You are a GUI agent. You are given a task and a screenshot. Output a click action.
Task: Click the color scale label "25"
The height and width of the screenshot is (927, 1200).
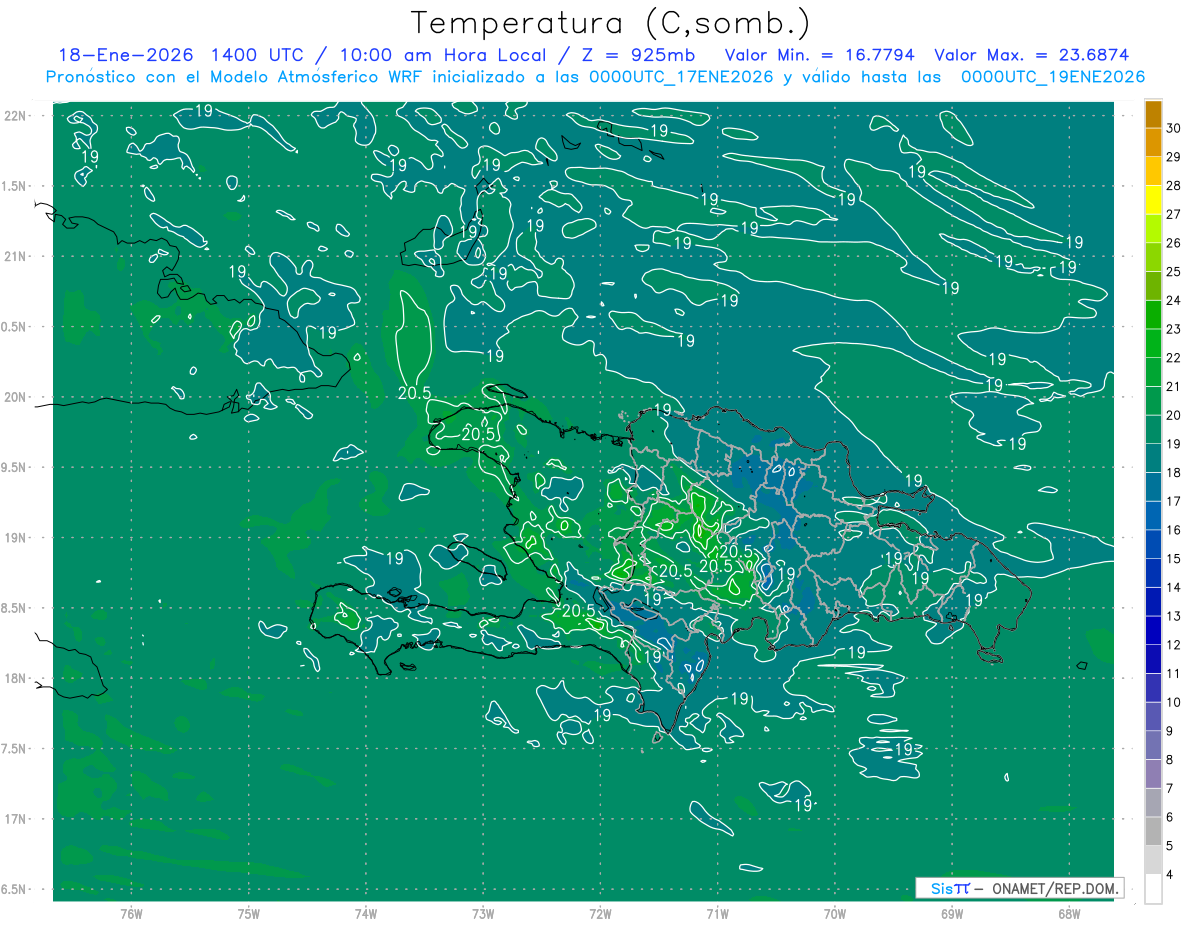1173,272
